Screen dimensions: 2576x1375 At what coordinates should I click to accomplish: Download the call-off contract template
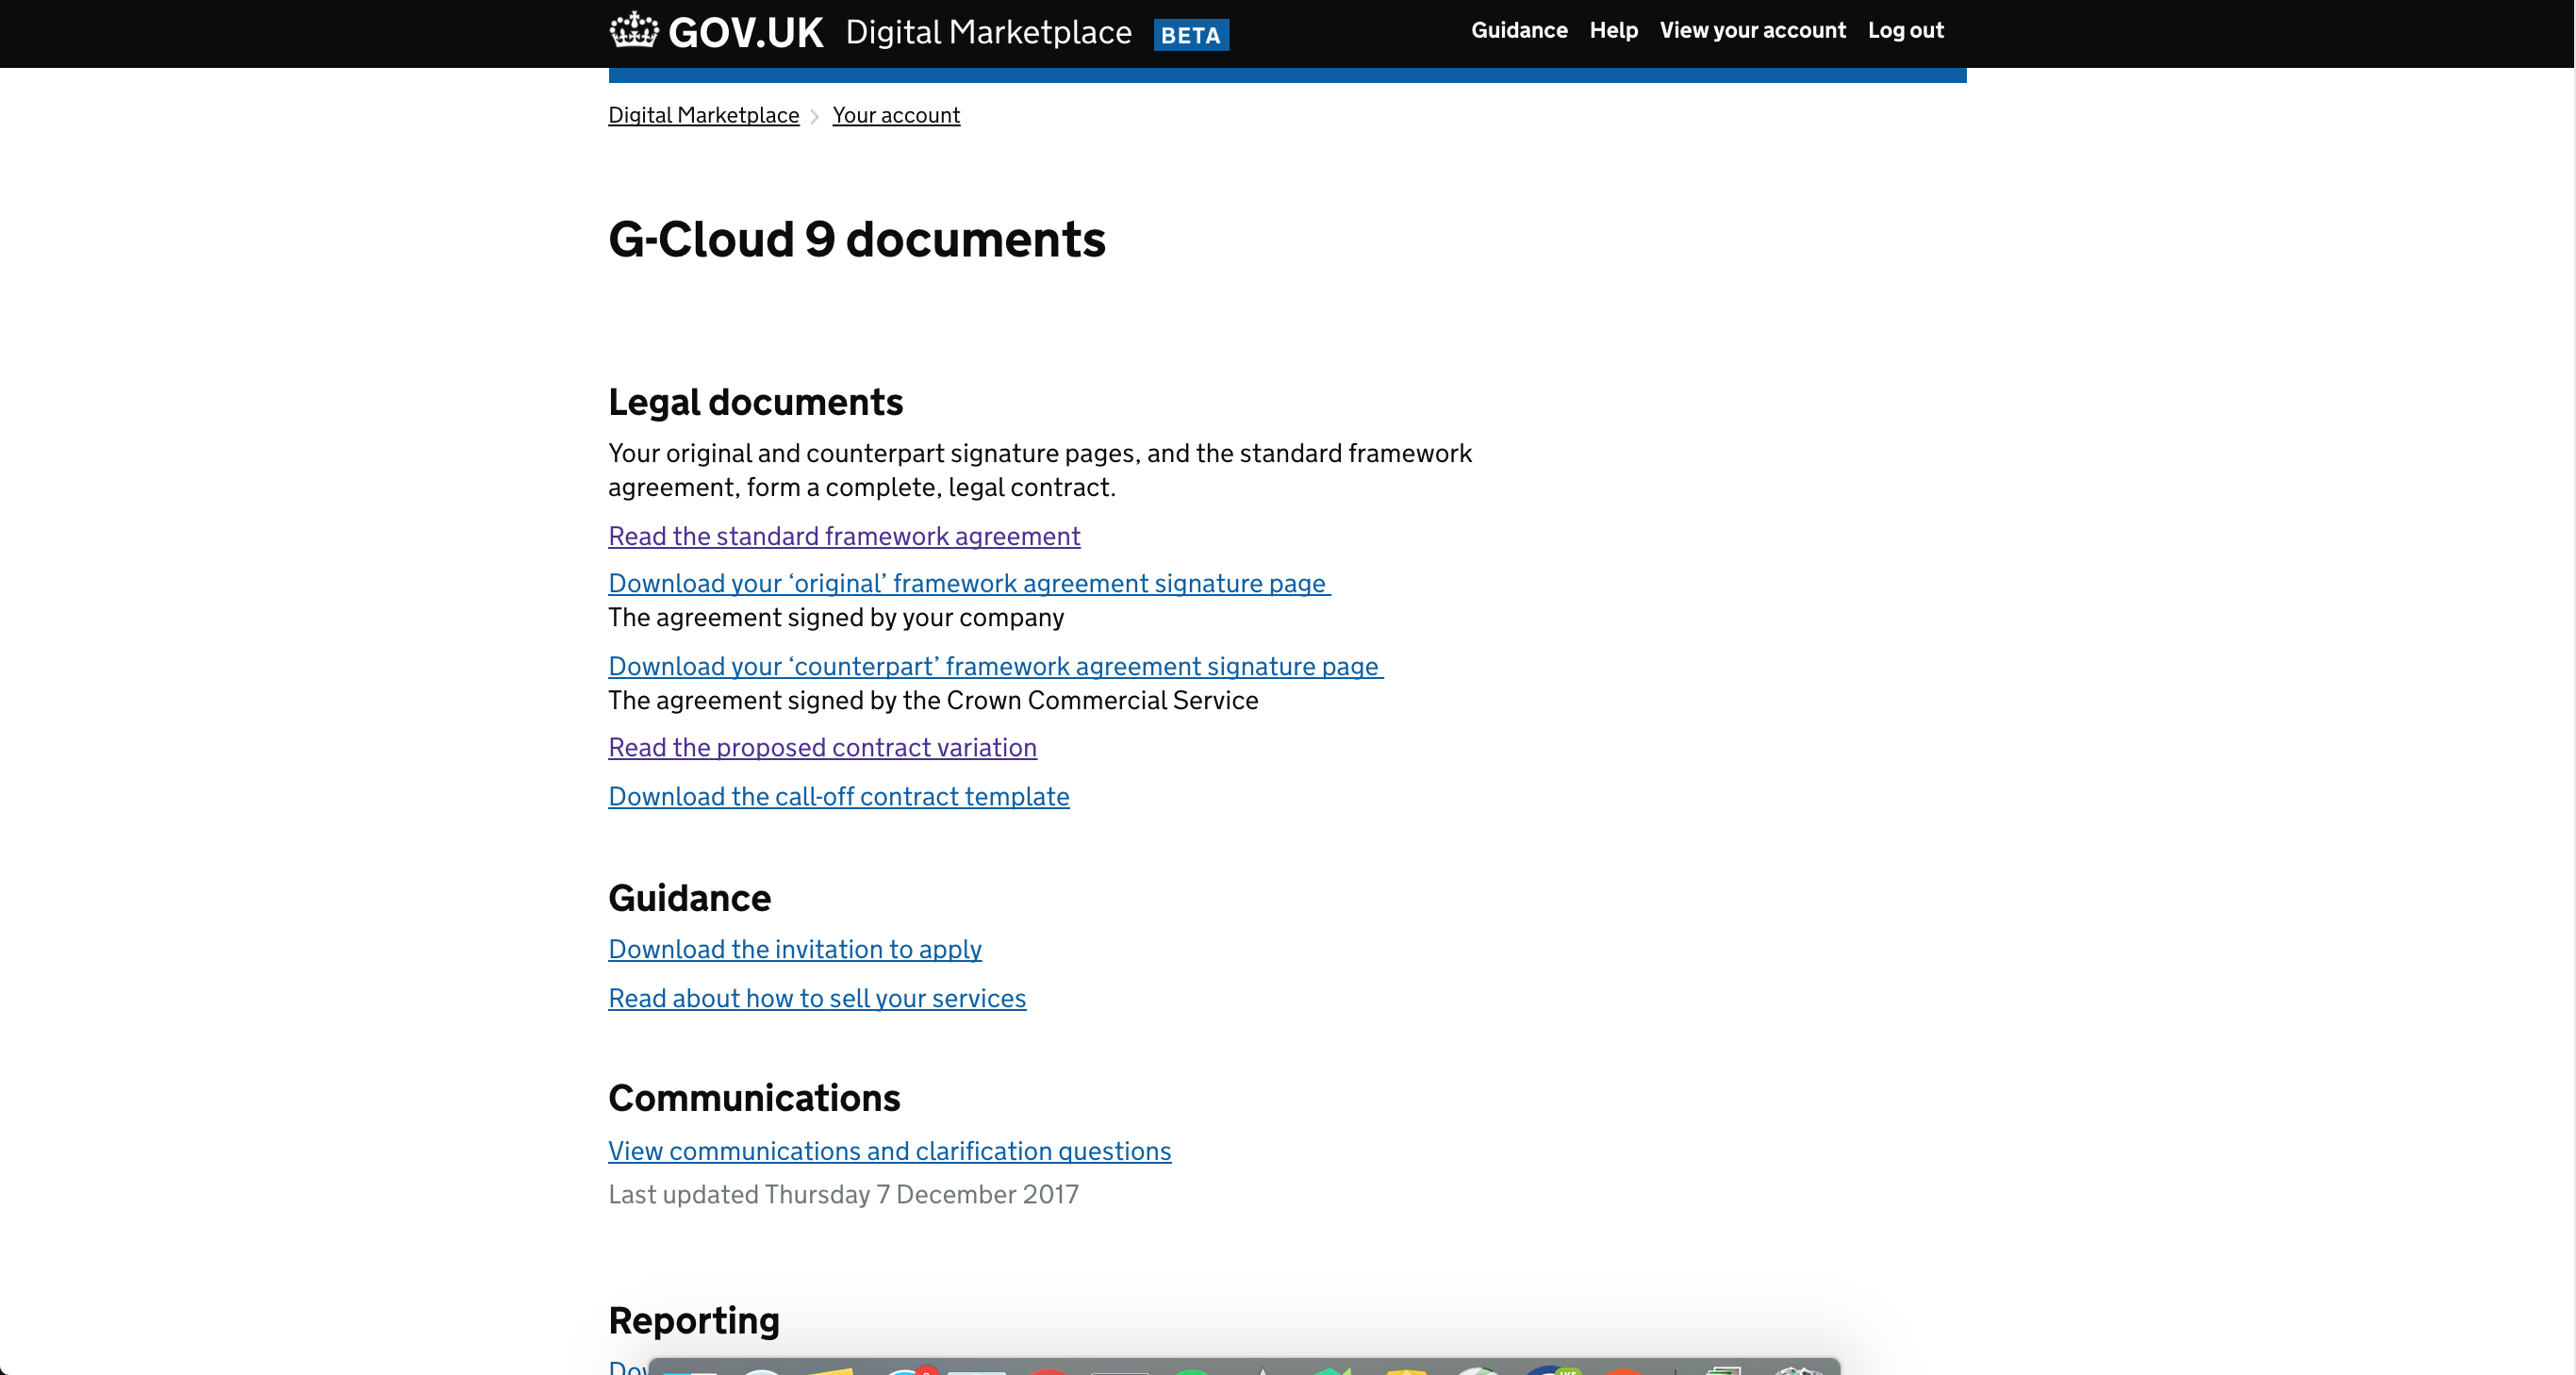pos(838,796)
